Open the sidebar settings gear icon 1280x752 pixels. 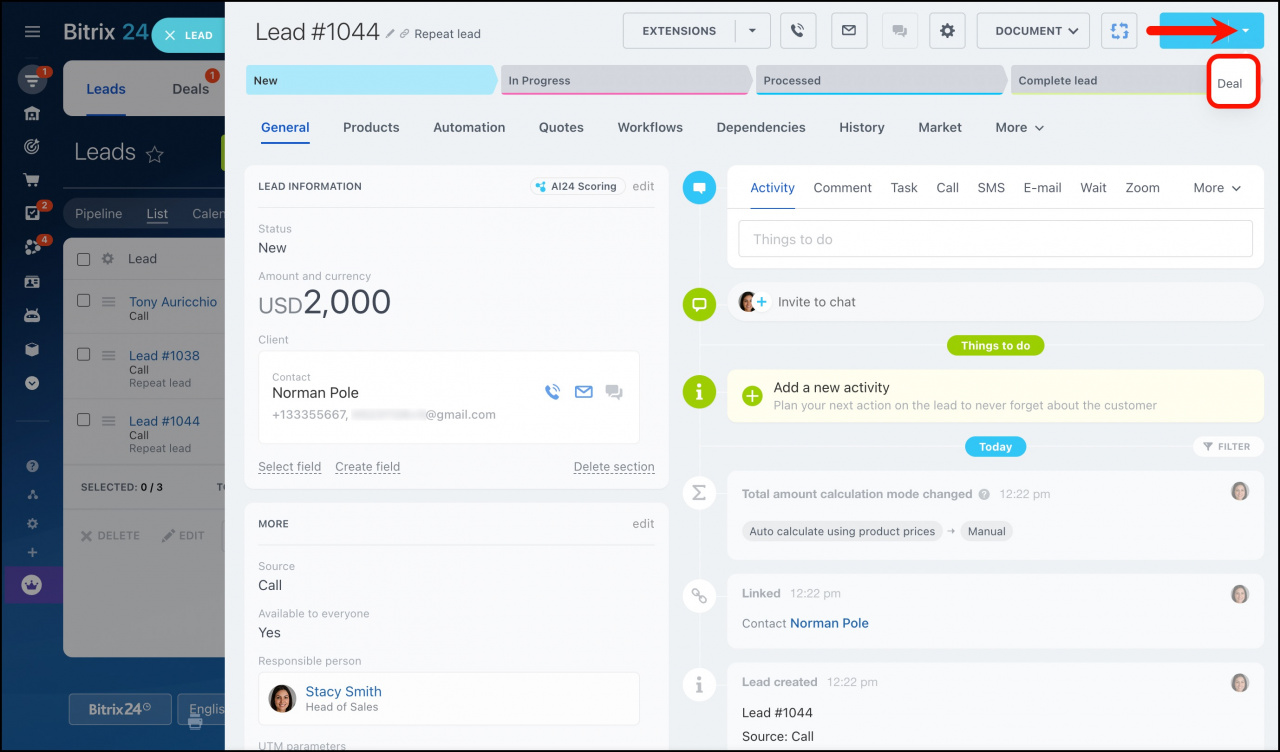pyautogui.click(x=32, y=523)
